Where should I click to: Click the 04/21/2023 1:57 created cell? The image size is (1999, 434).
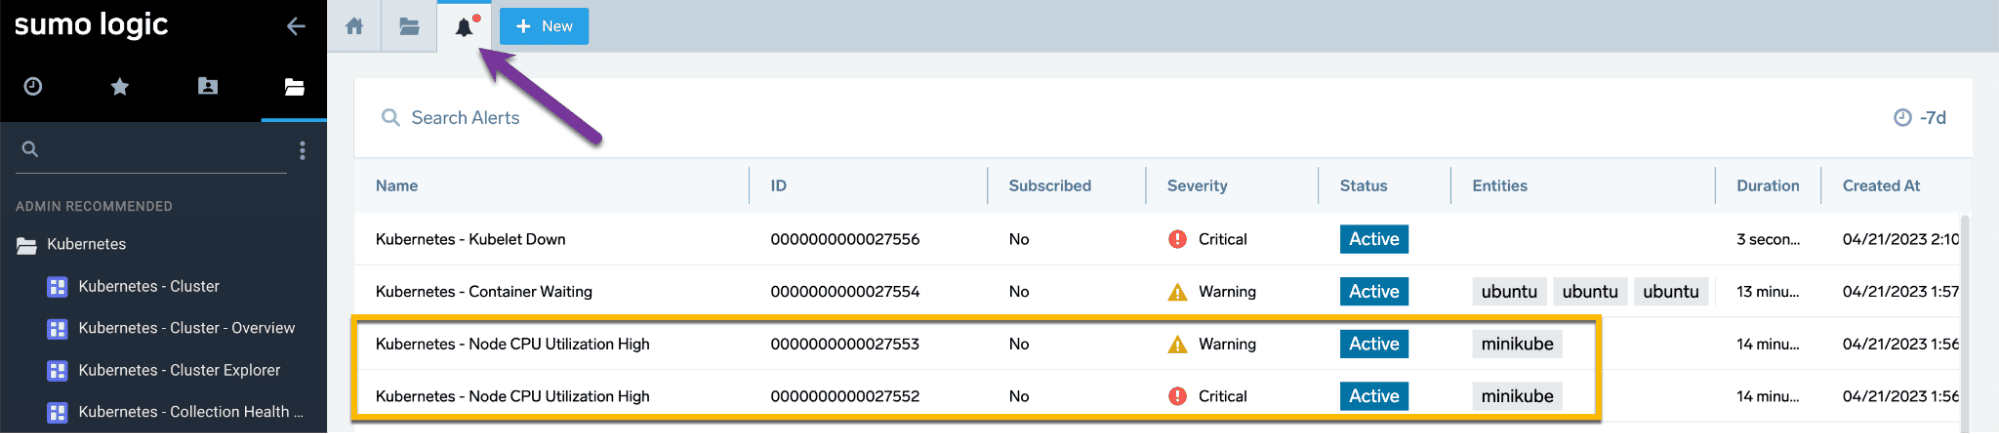click(x=1900, y=292)
